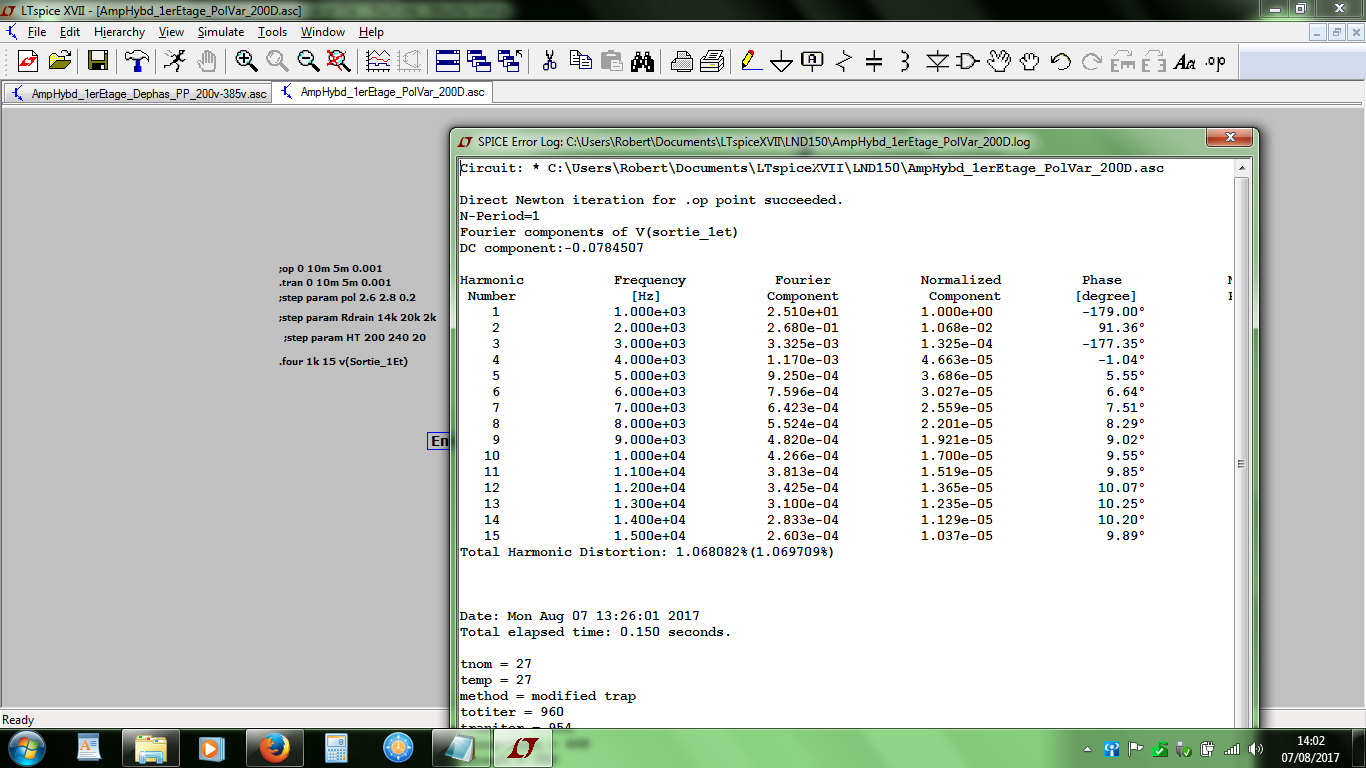Switch to AmpHybd_1erEtage_PolVar_200D.asc tab
The image size is (1366, 768).
click(x=382, y=92)
